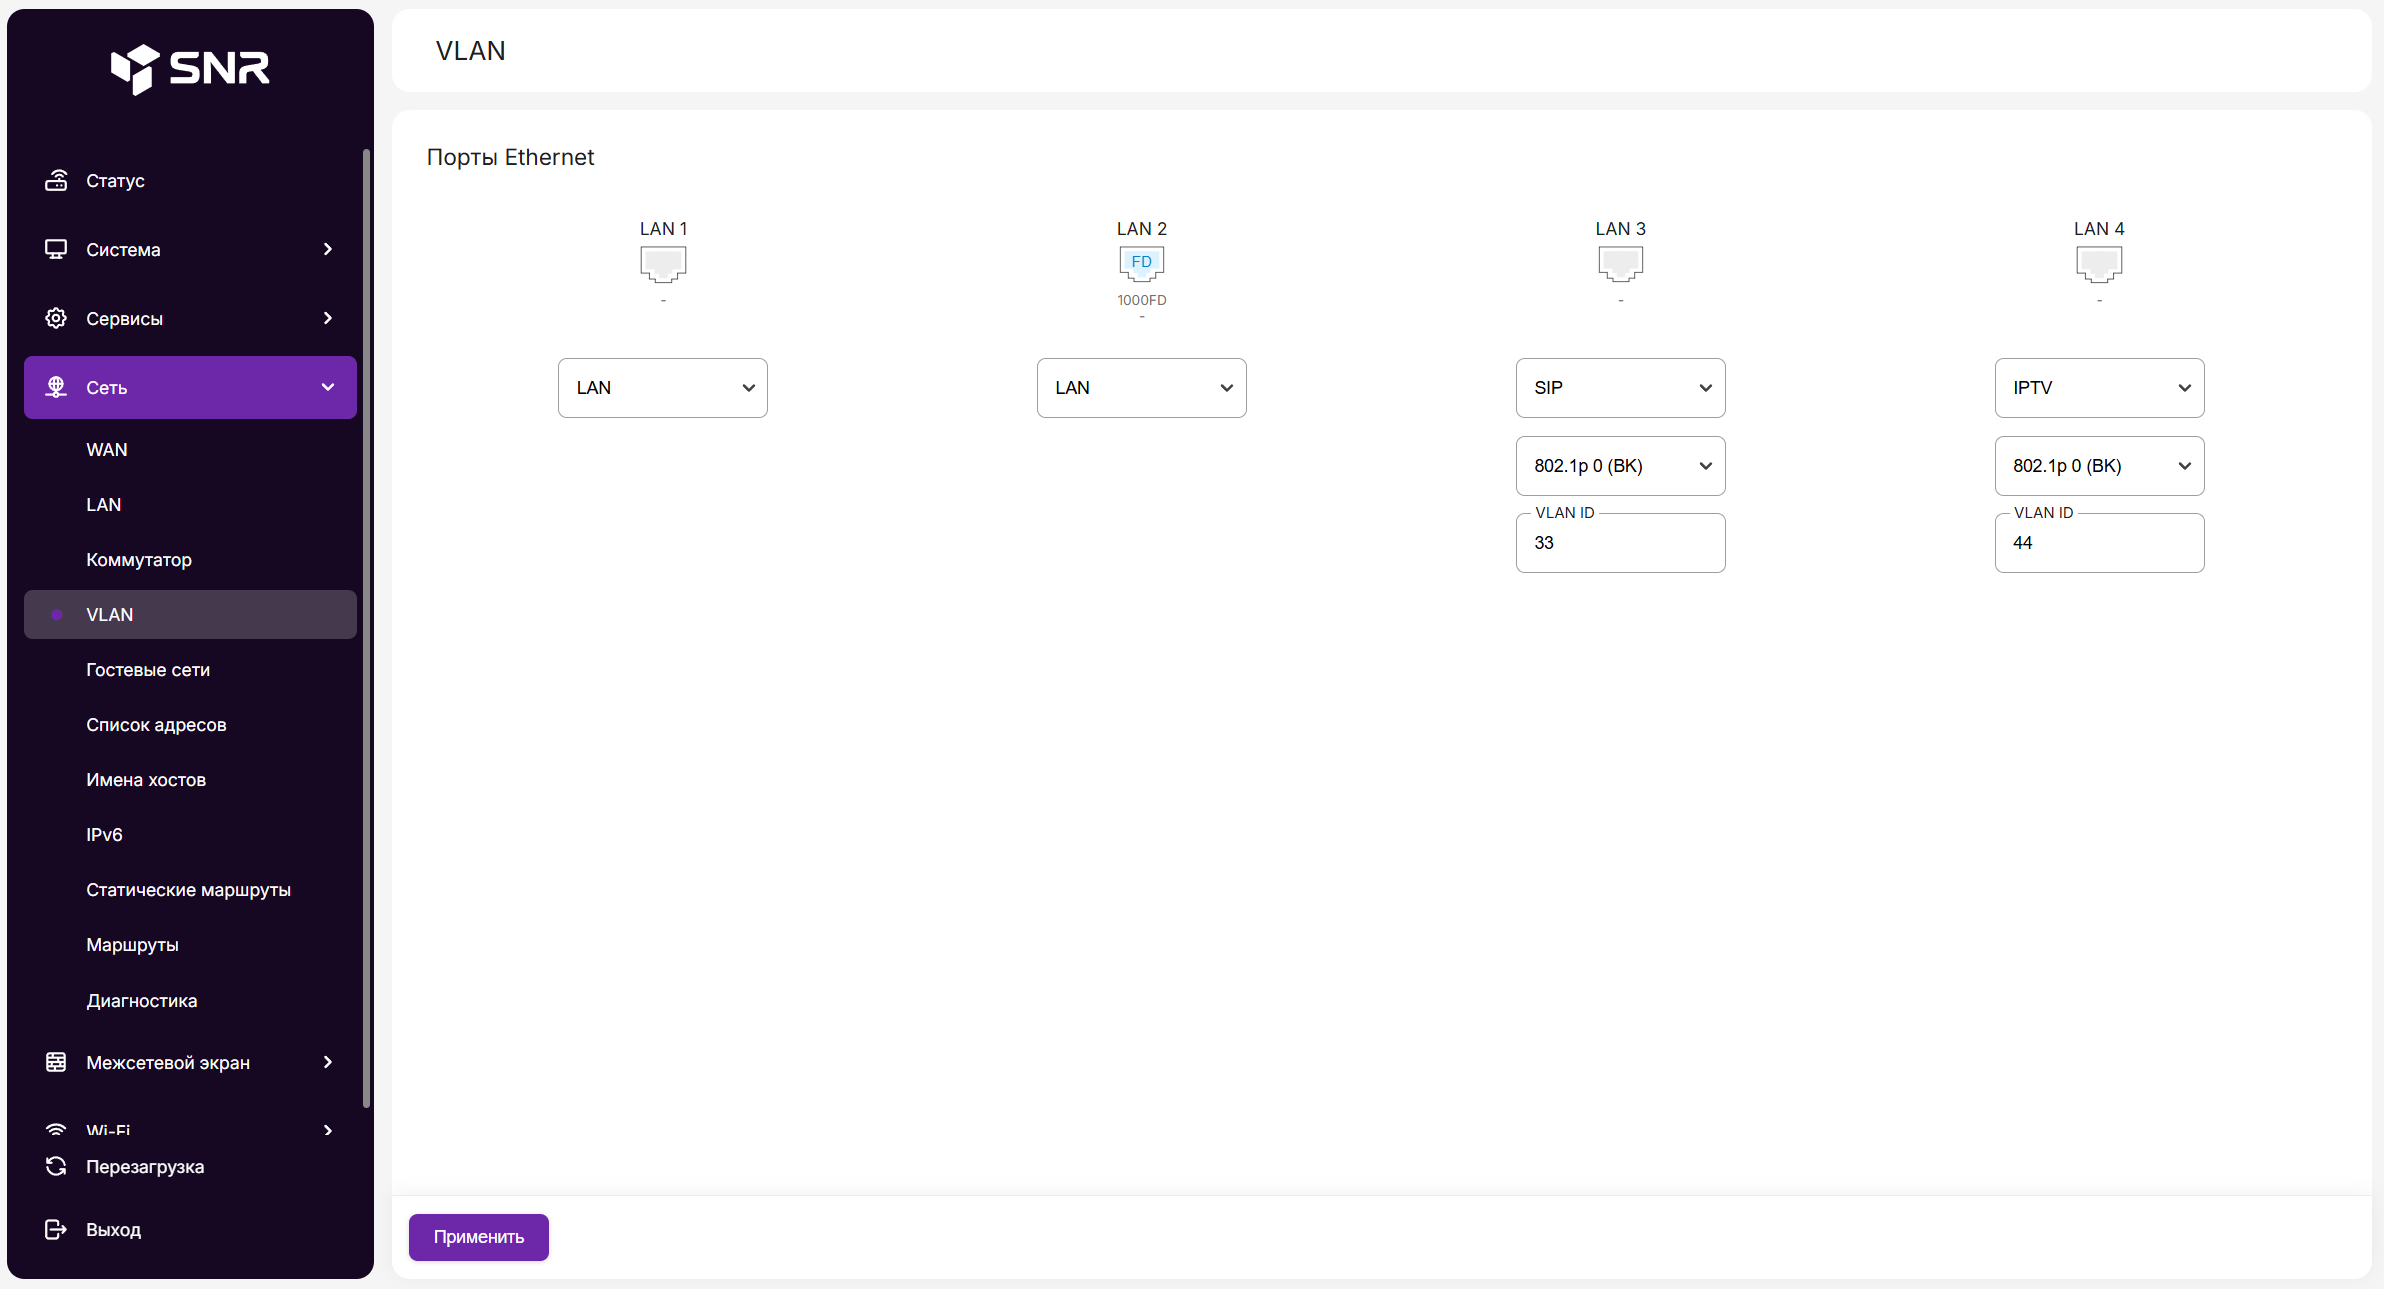
Task: Open the WAN settings page
Action: point(107,450)
